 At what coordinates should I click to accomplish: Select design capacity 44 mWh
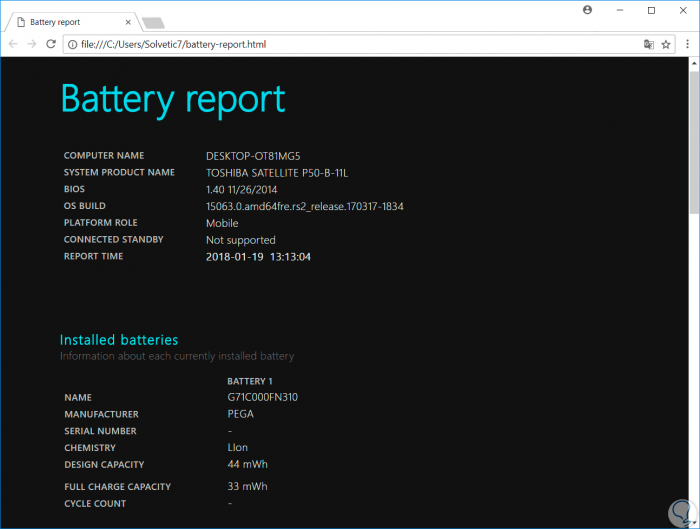click(247, 464)
